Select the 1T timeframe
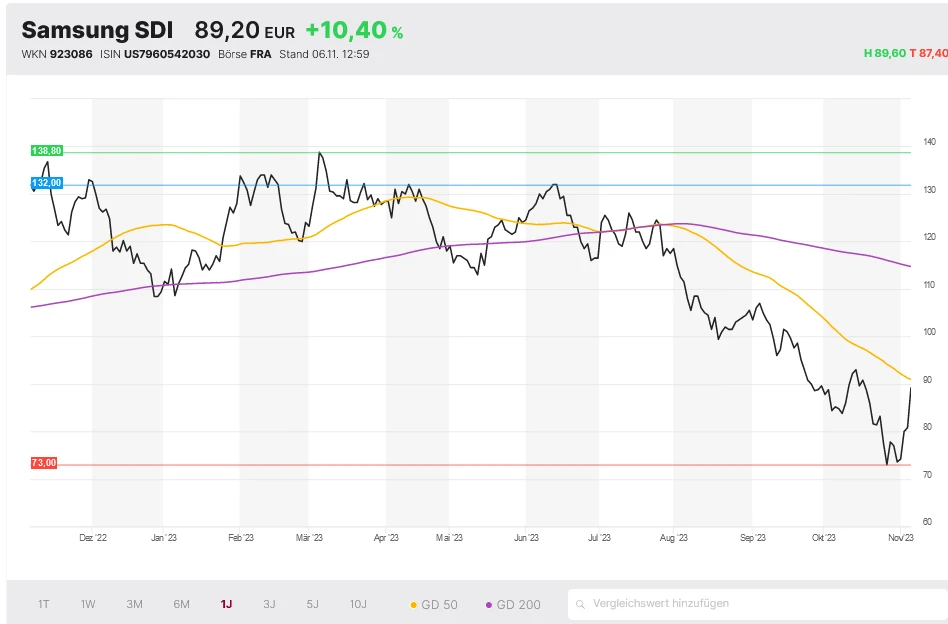 point(44,604)
